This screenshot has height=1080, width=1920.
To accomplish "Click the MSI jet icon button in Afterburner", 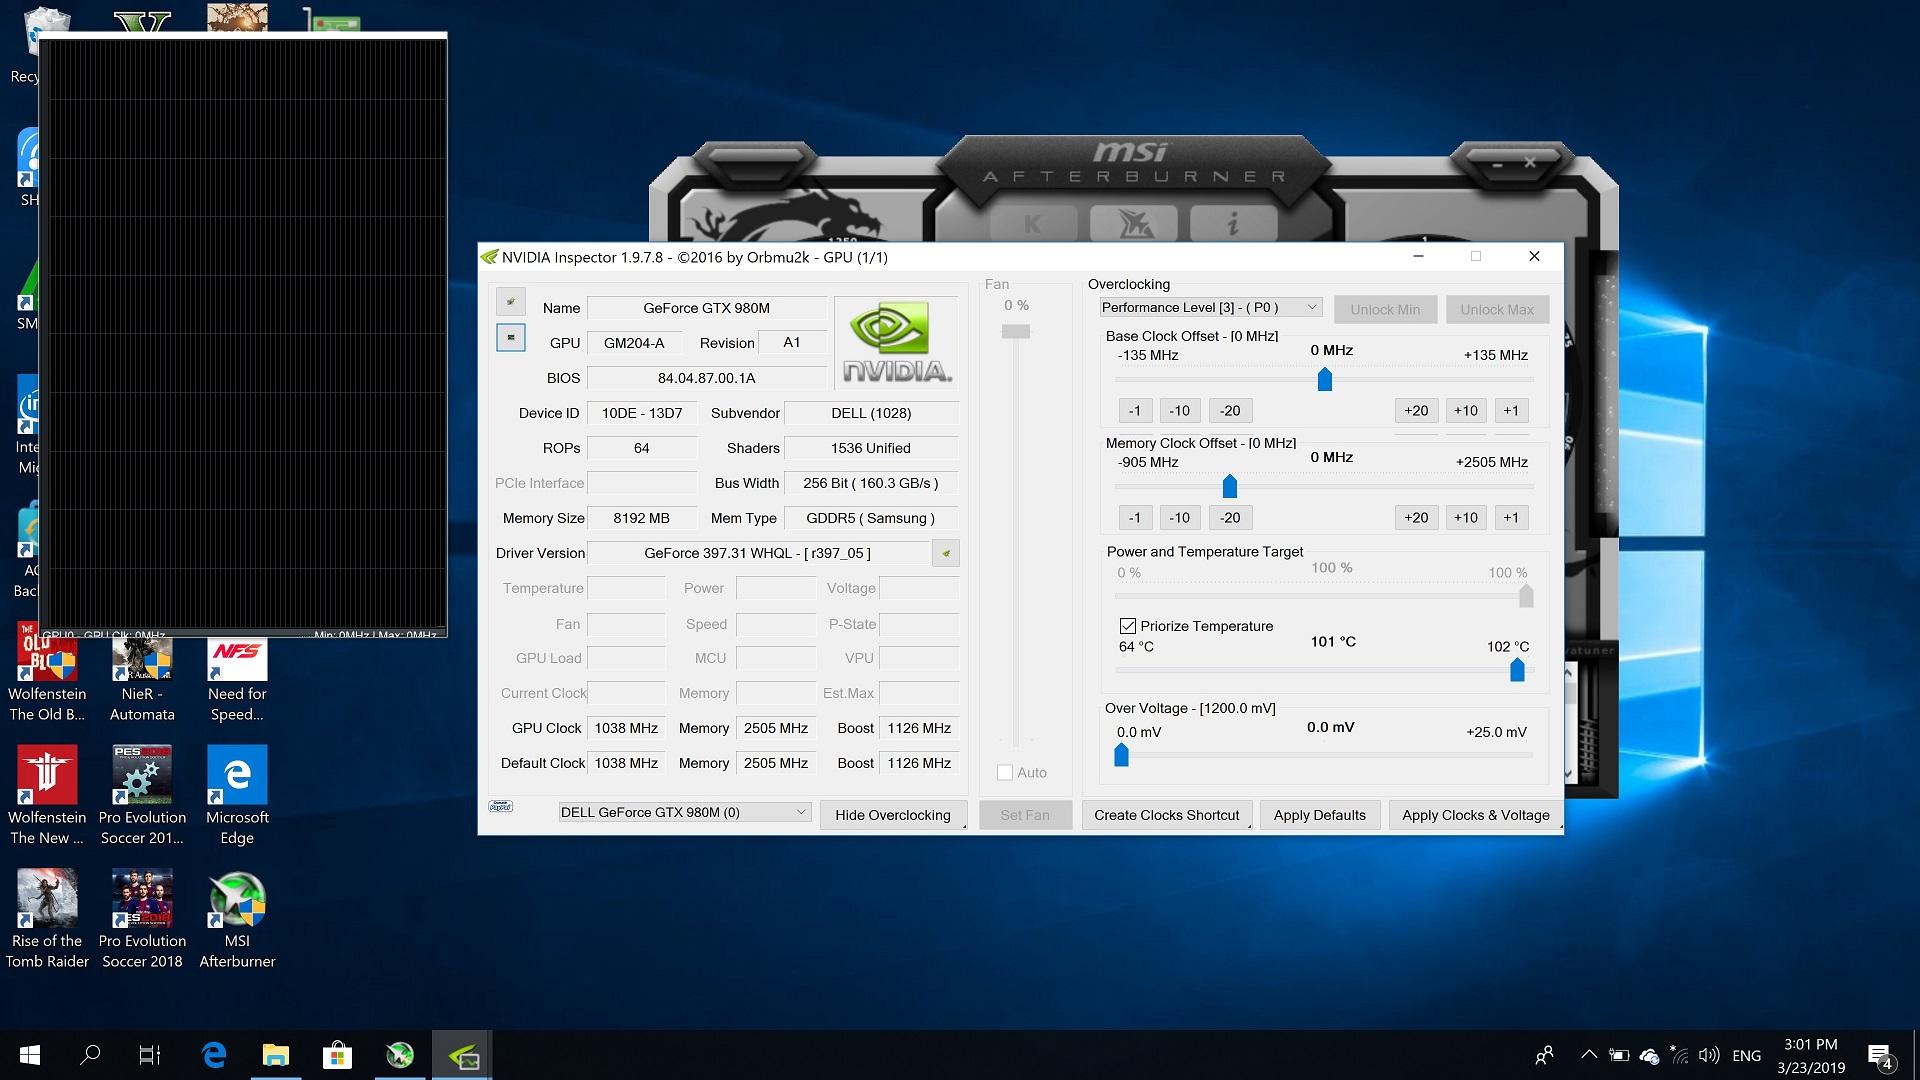I will (1135, 224).
